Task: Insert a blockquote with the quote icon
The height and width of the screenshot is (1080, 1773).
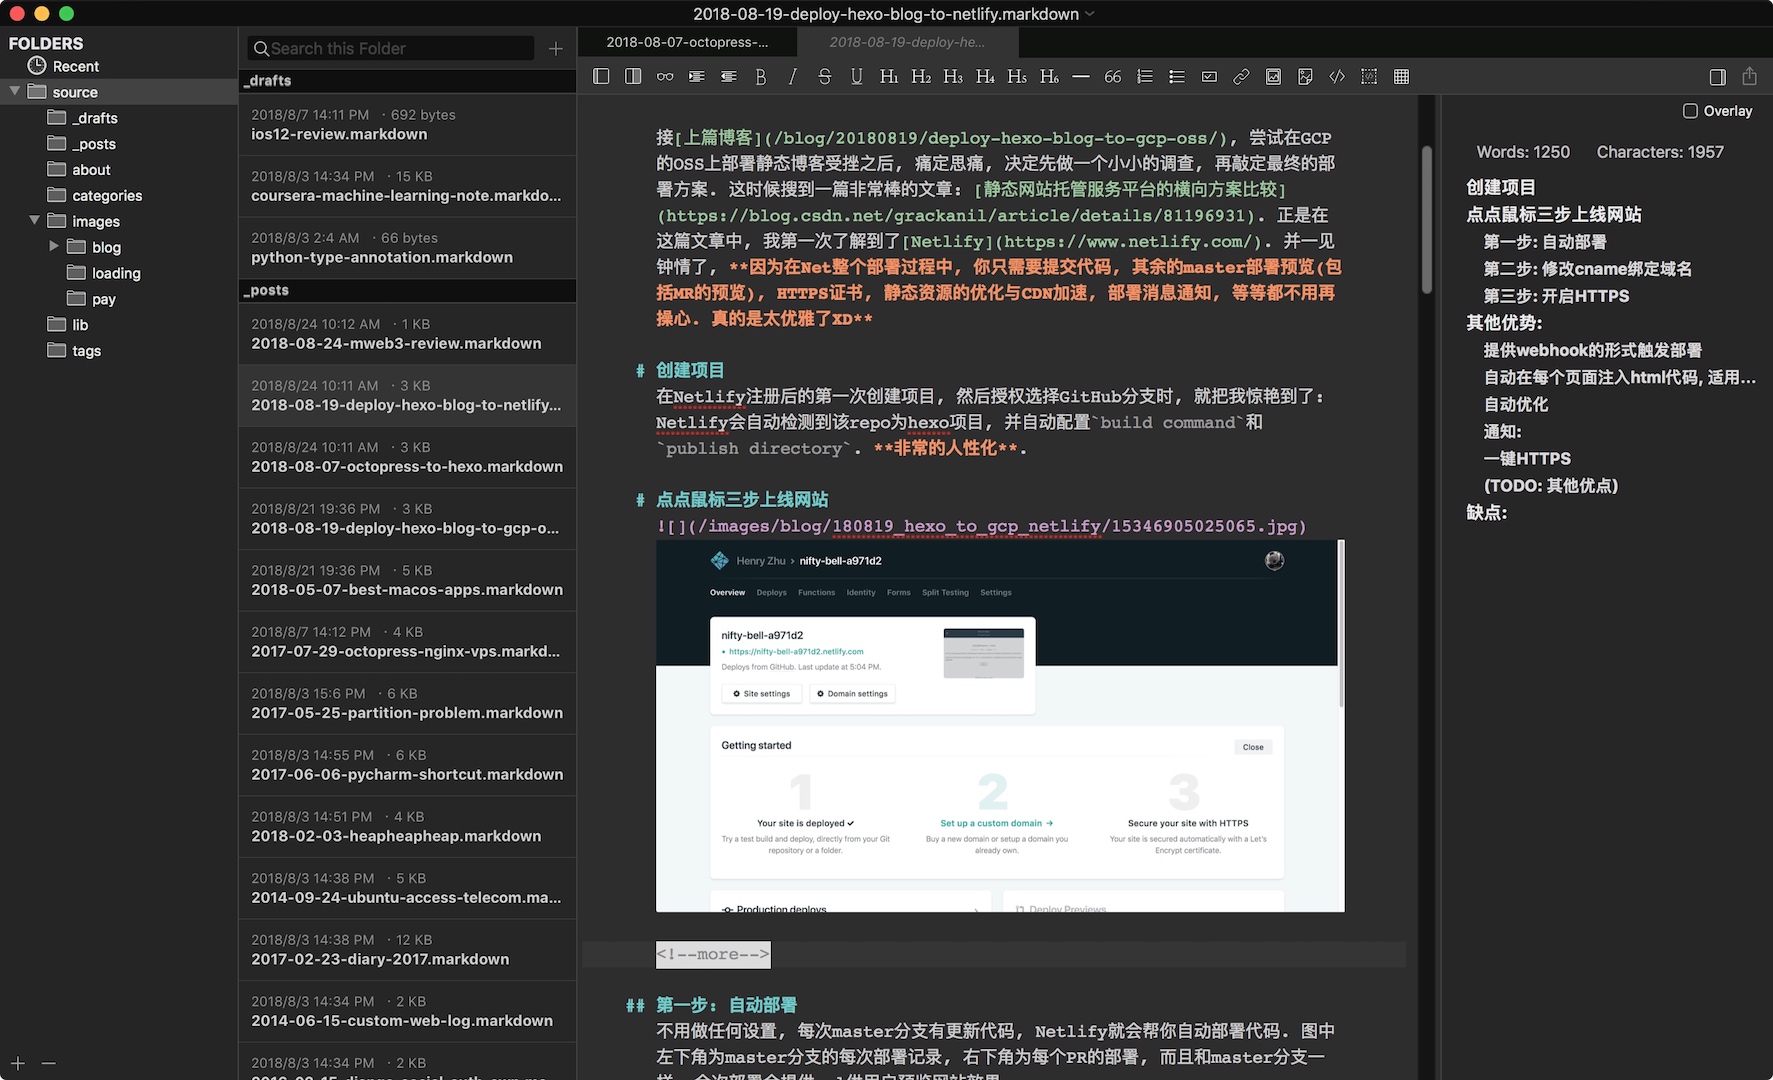Action: [x=1113, y=77]
